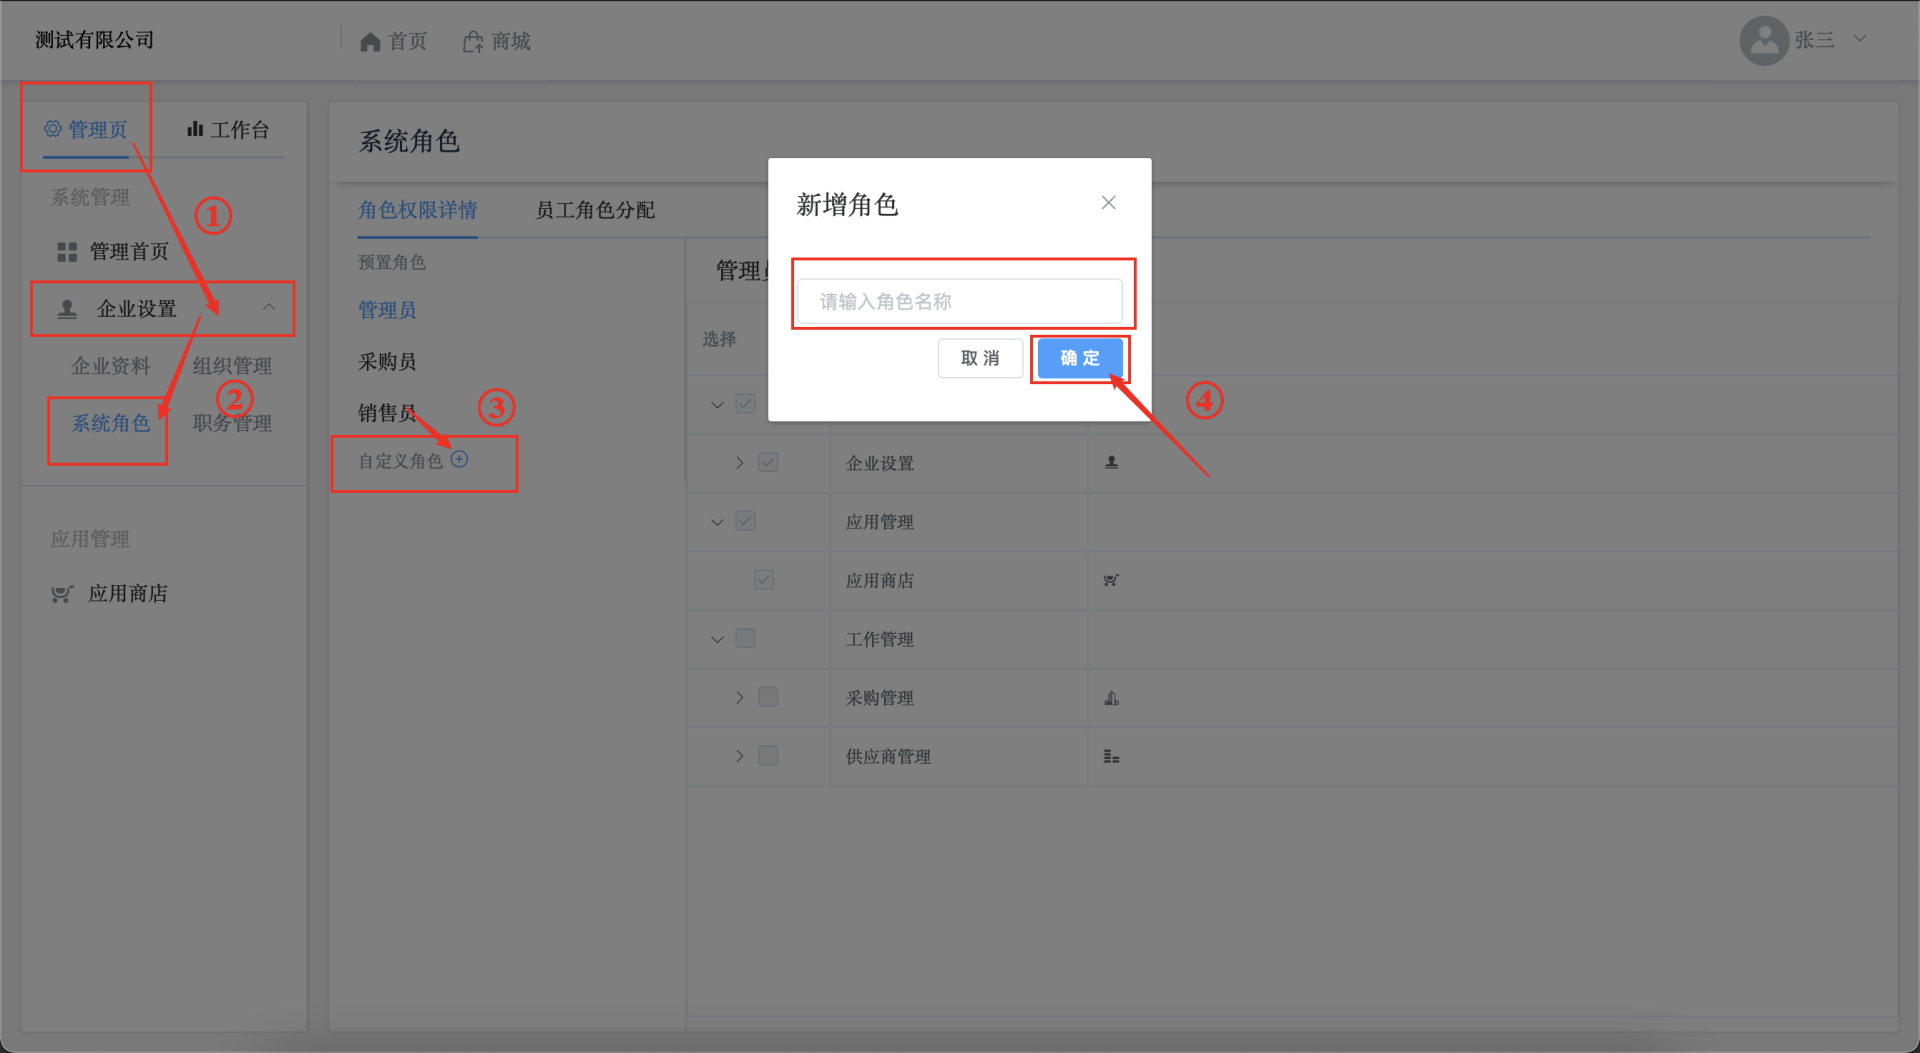Collapse the 企业设置 sidebar menu chevron
Screen dimensions: 1920x1053
pos(268,308)
